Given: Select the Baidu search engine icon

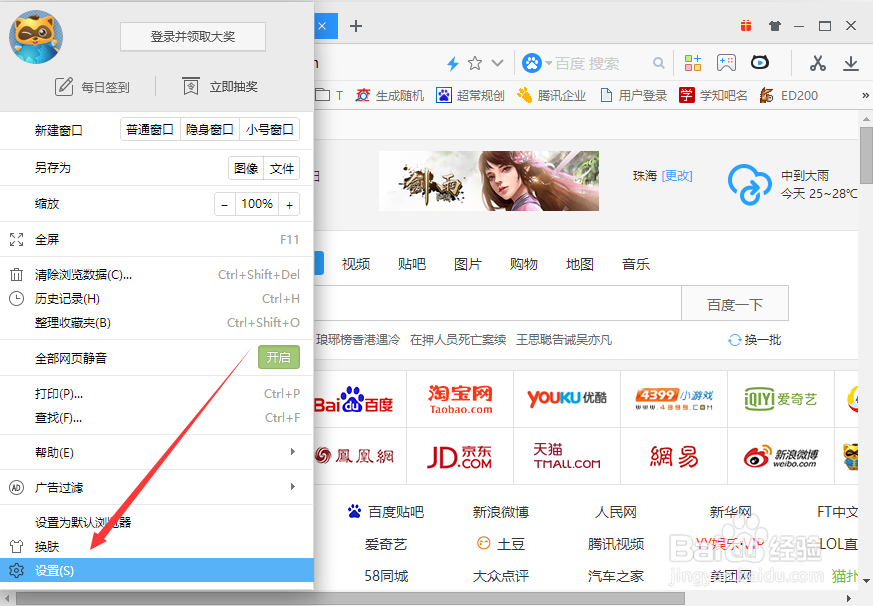Looking at the screenshot, I should [530, 61].
